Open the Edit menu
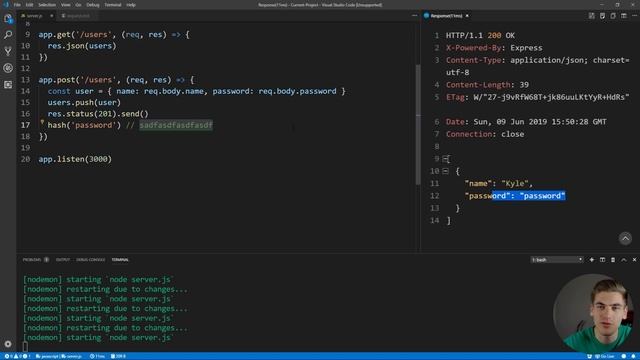Viewport: 640px width, 360px height. click(x=29, y=5)
